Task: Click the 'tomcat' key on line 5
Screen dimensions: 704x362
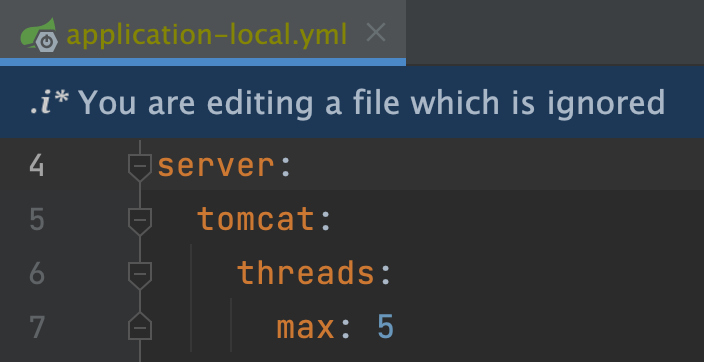Action: tap(255, 220)
